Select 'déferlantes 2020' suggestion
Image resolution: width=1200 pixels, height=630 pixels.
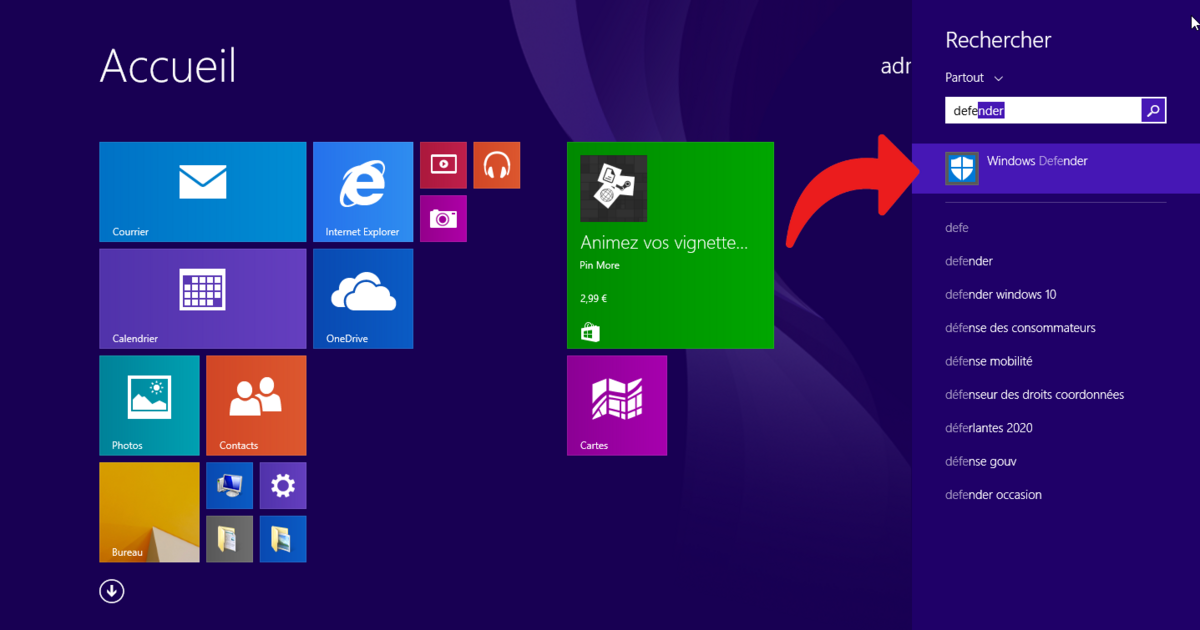[989, 428]
